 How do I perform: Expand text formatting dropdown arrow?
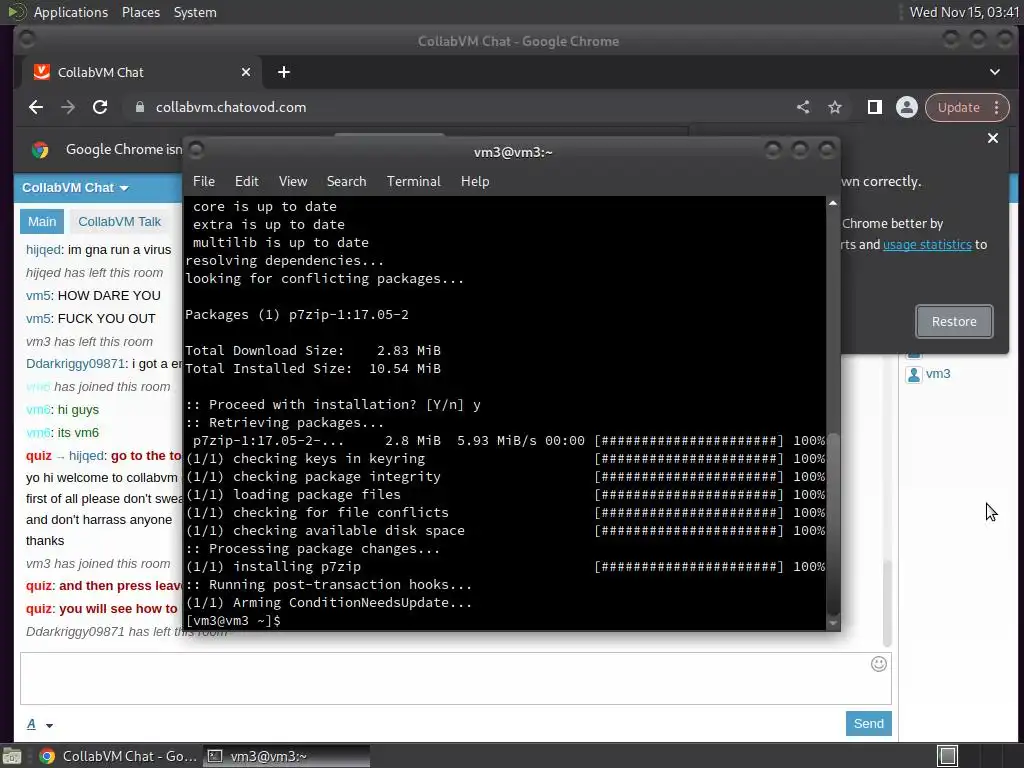[x=49, y=725]
